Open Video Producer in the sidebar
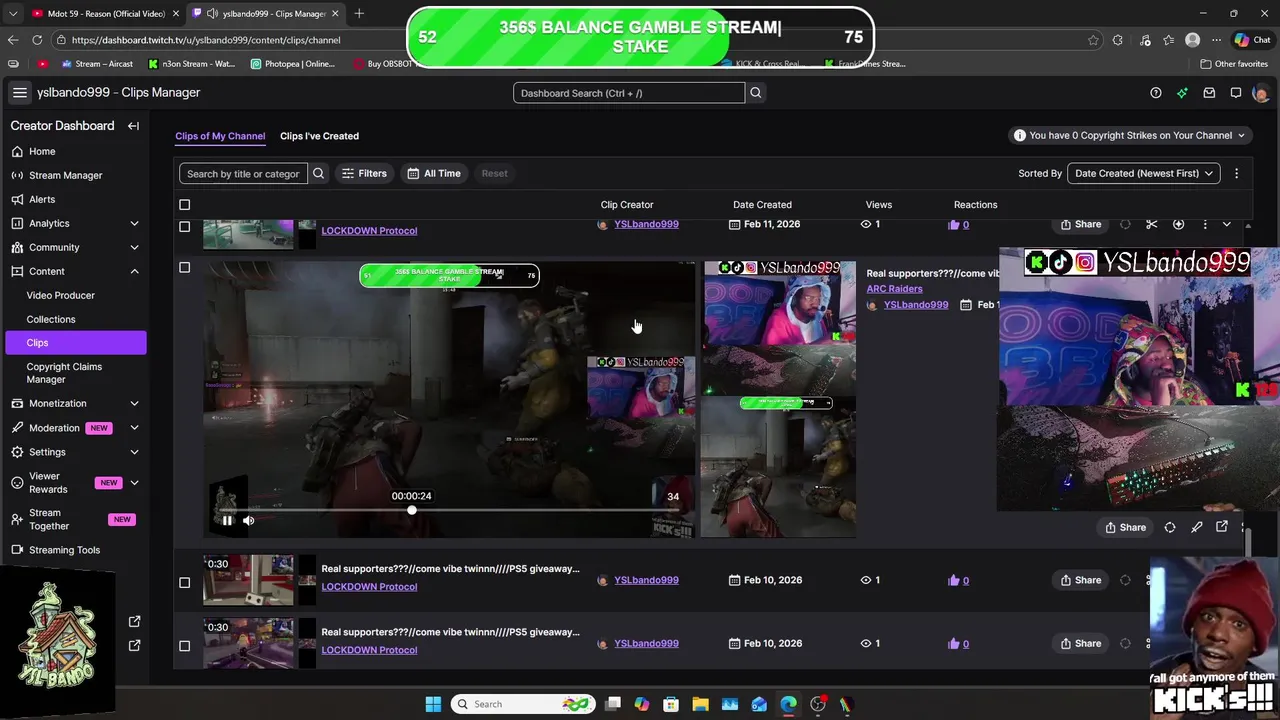 (x=60, y=295)
